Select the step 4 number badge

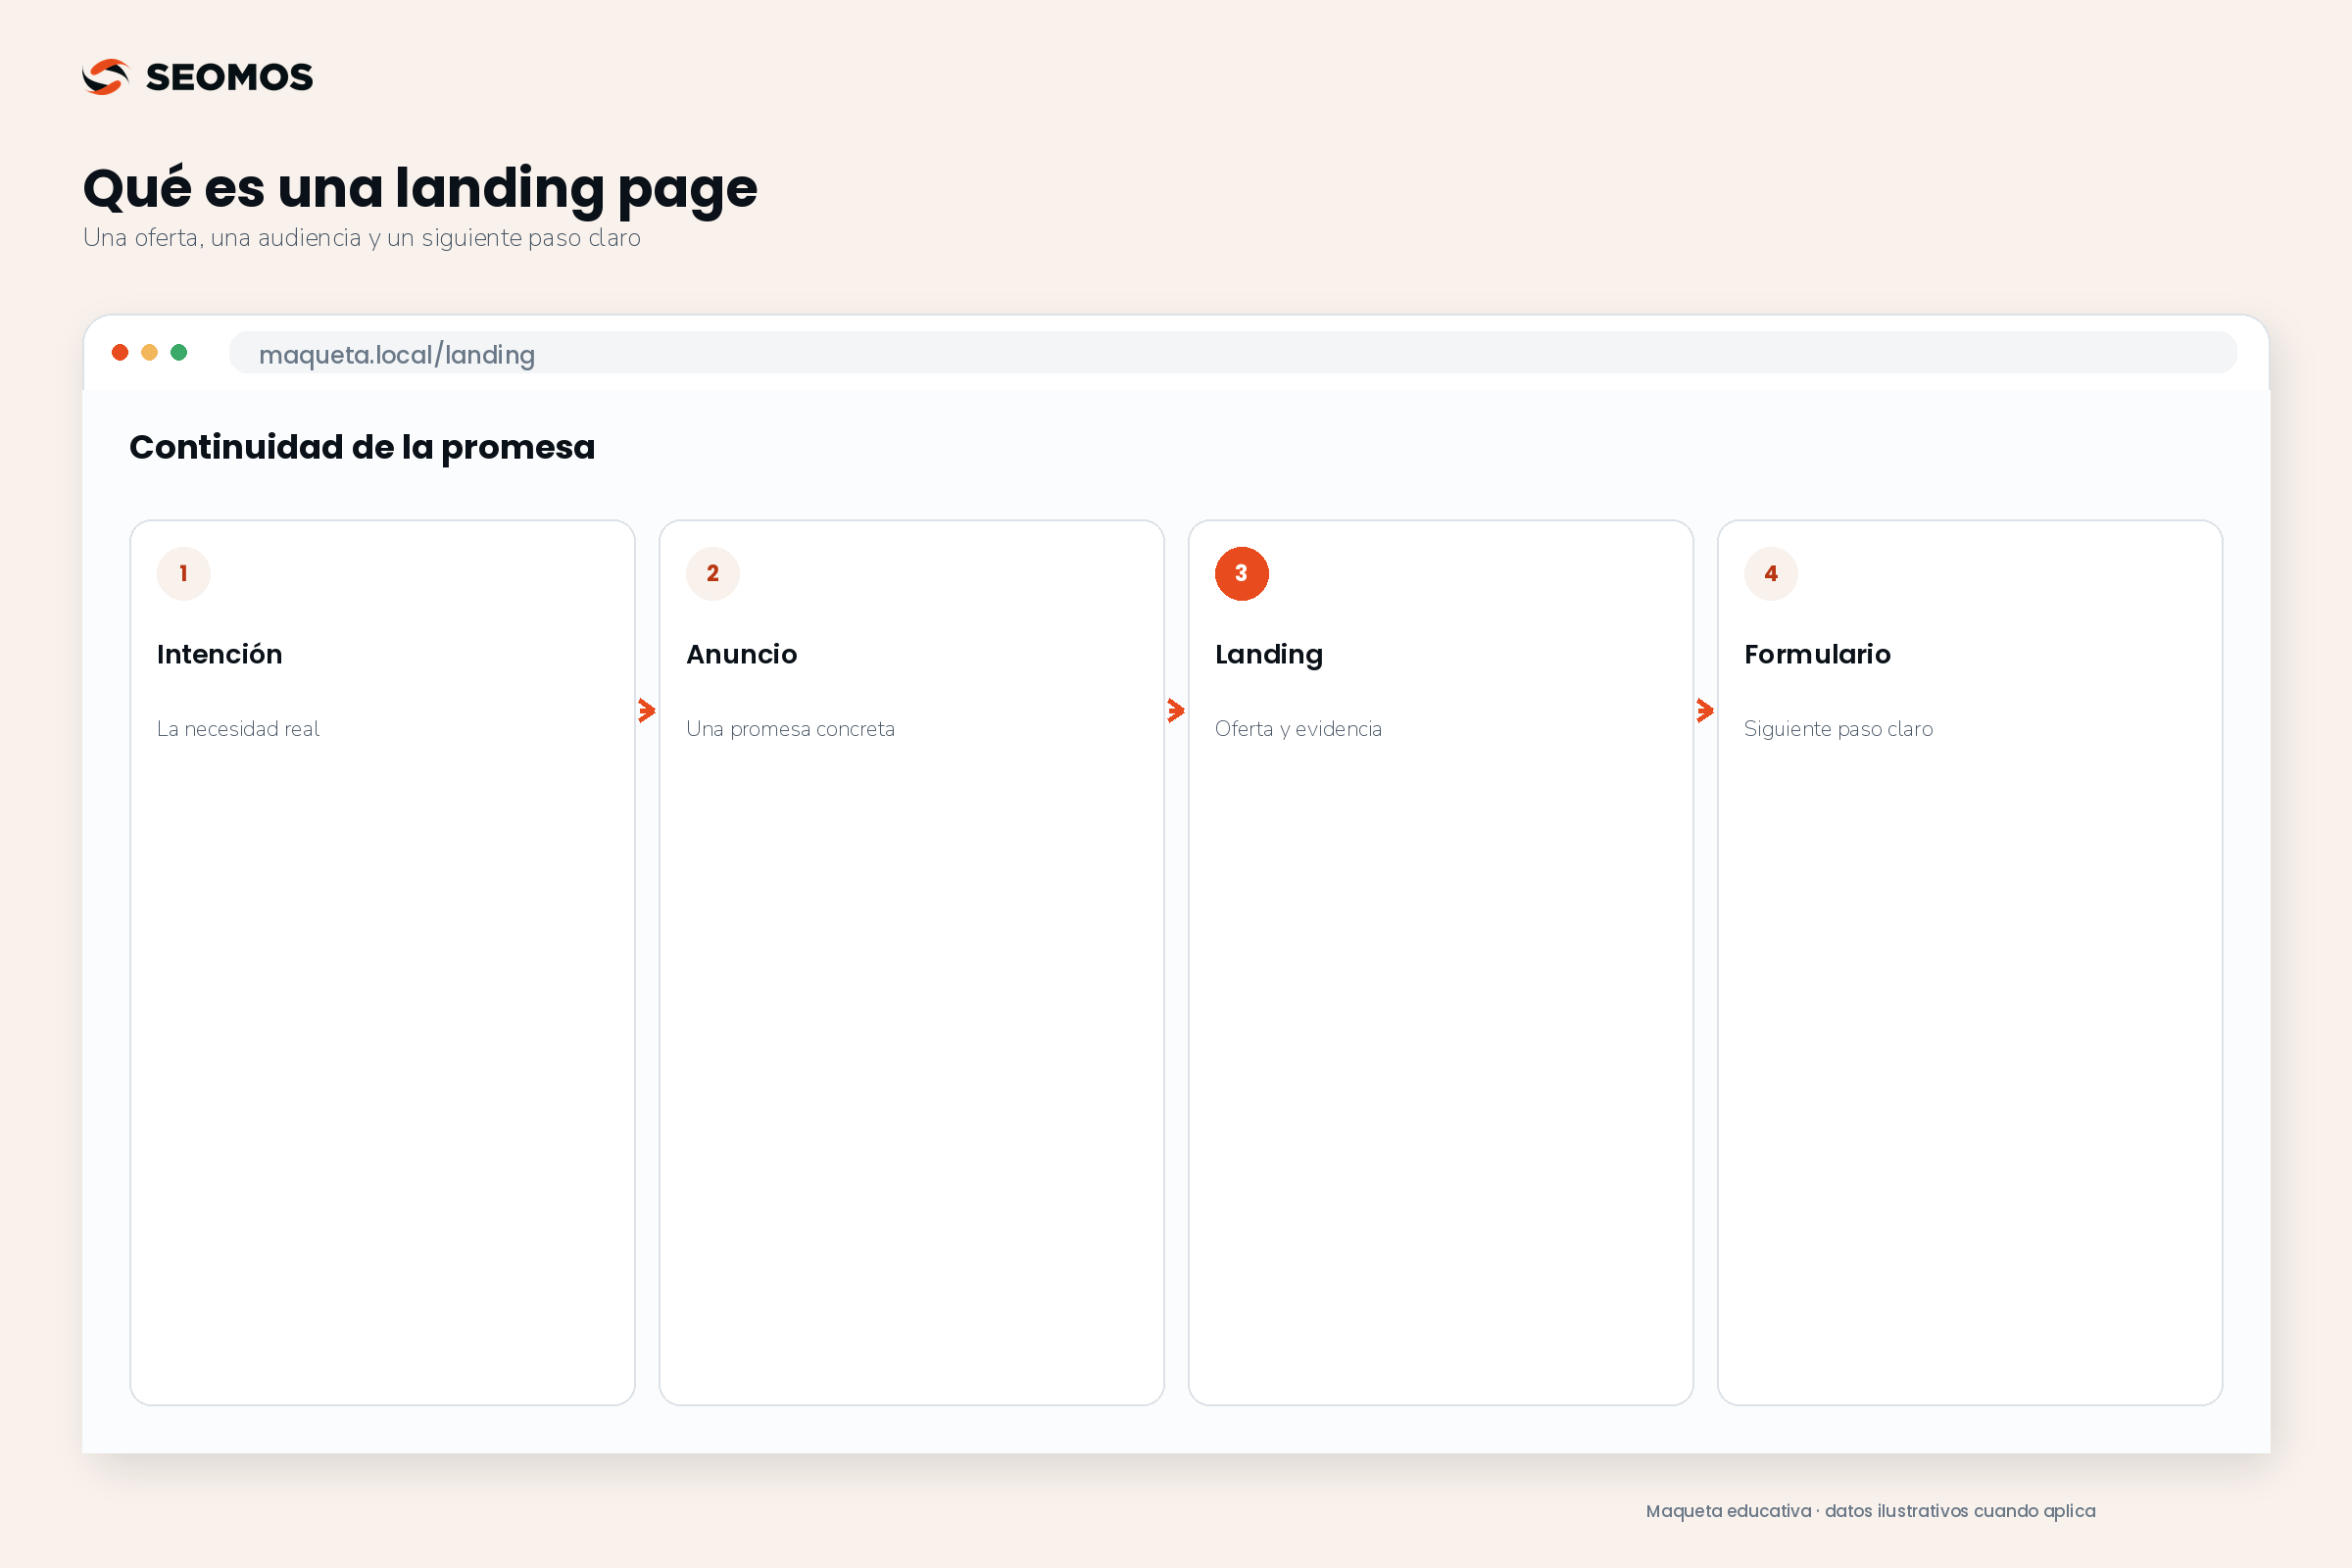click(1771, 574)
